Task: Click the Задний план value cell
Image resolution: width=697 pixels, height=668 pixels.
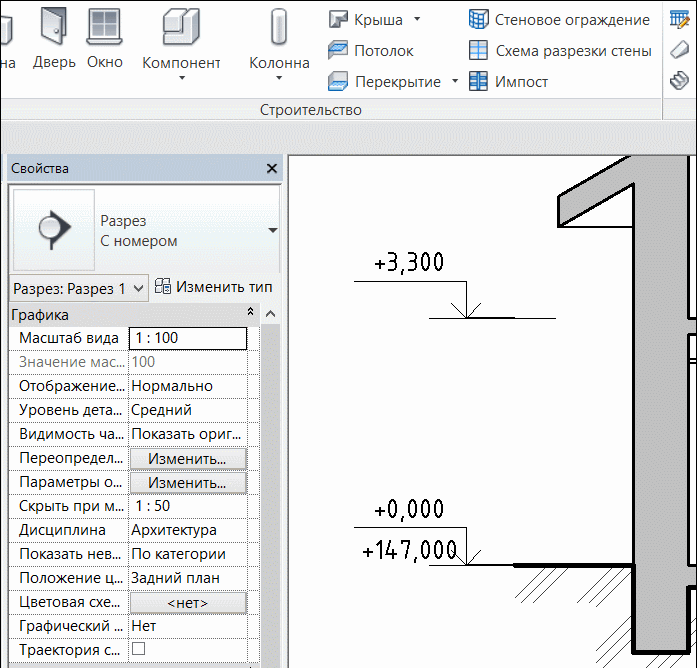Action: 188,578
